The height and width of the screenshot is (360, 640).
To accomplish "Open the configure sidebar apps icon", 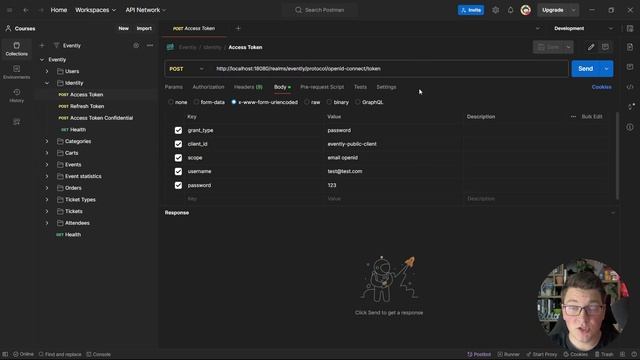I will pos(16,122).
